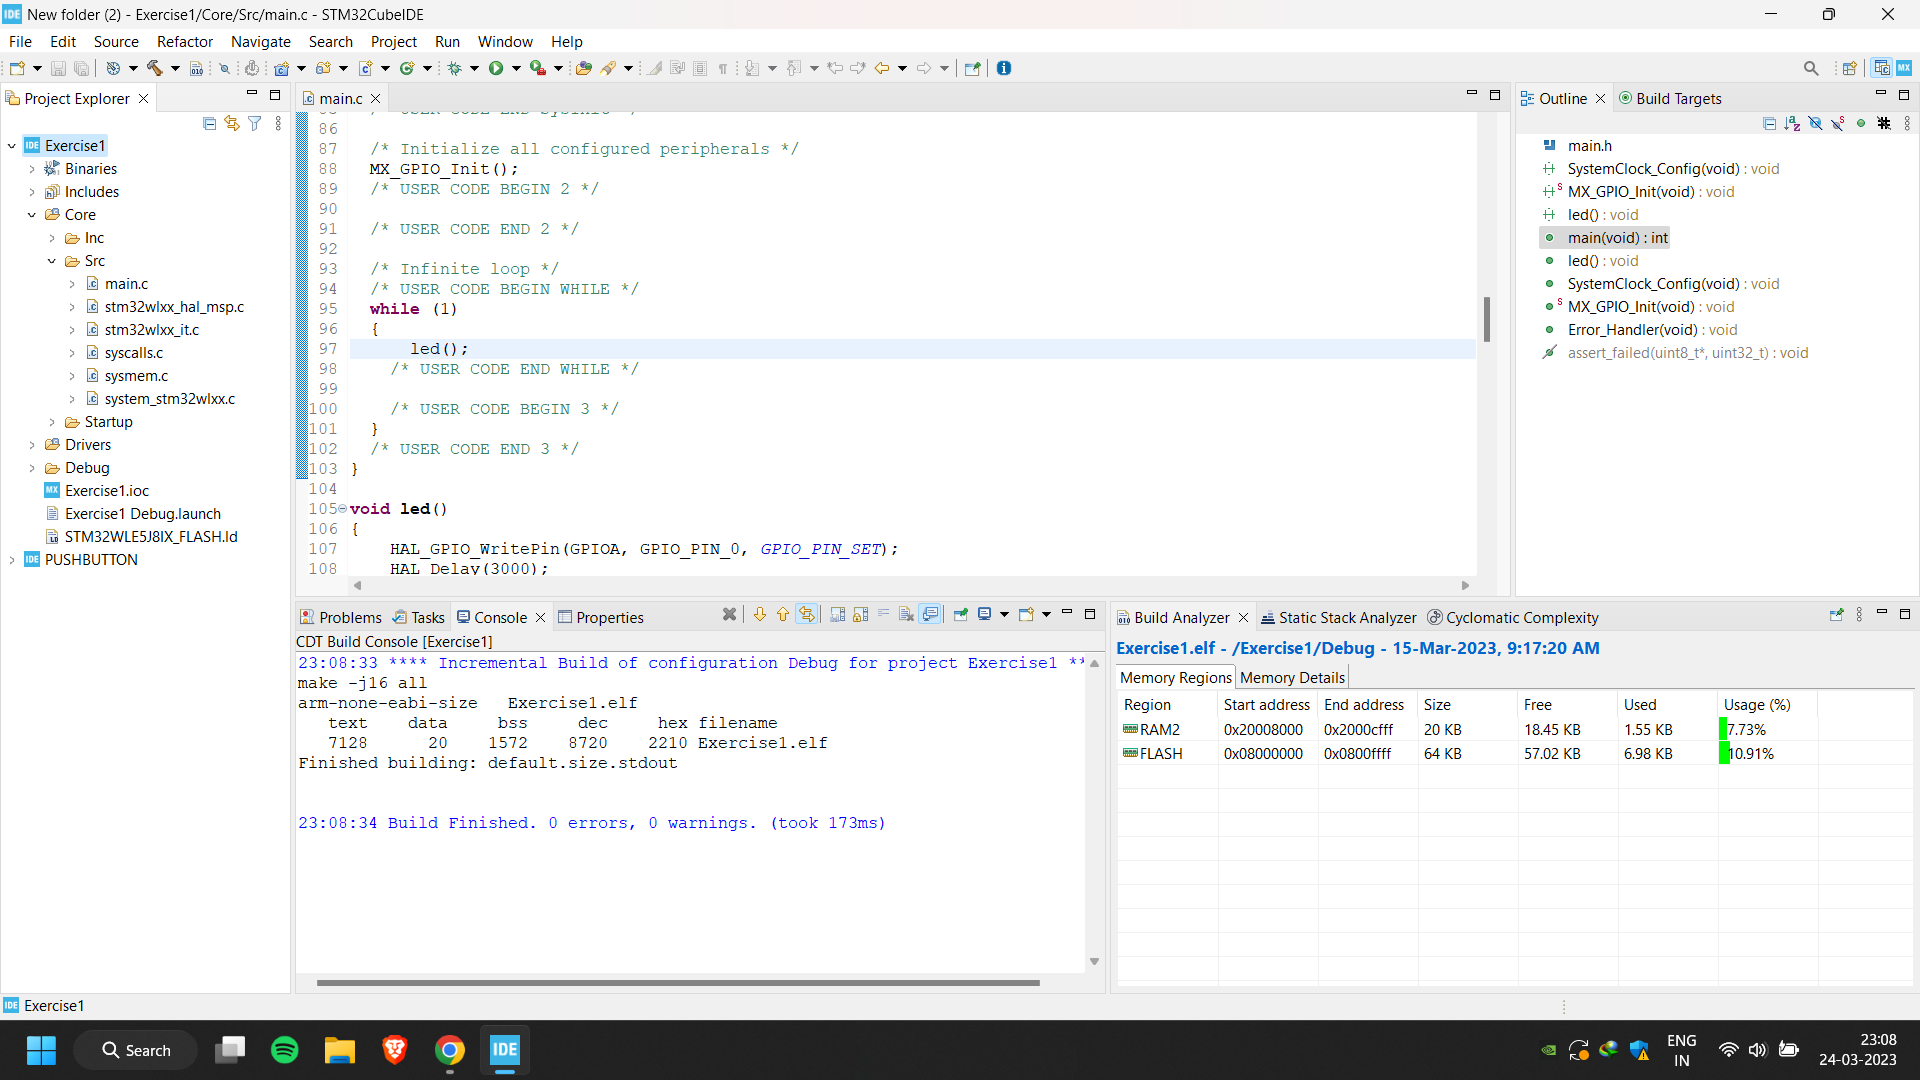Collapse the Core folder in project tree
This screenshot has width=1920, height=1080.
point(32,215)
